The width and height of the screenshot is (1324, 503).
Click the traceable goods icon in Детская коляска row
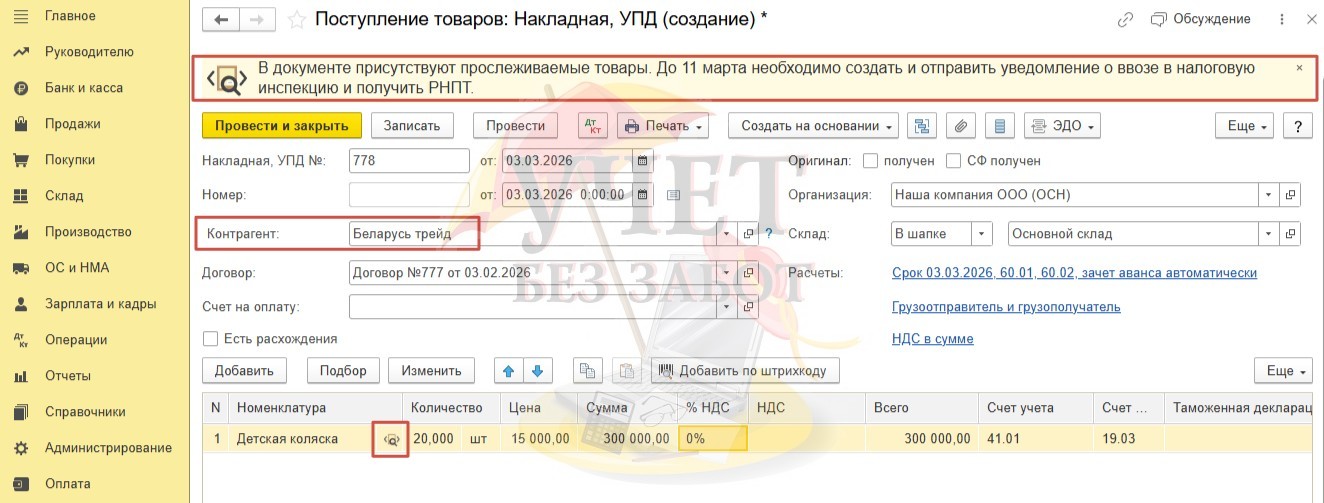[x=391, y=439]
